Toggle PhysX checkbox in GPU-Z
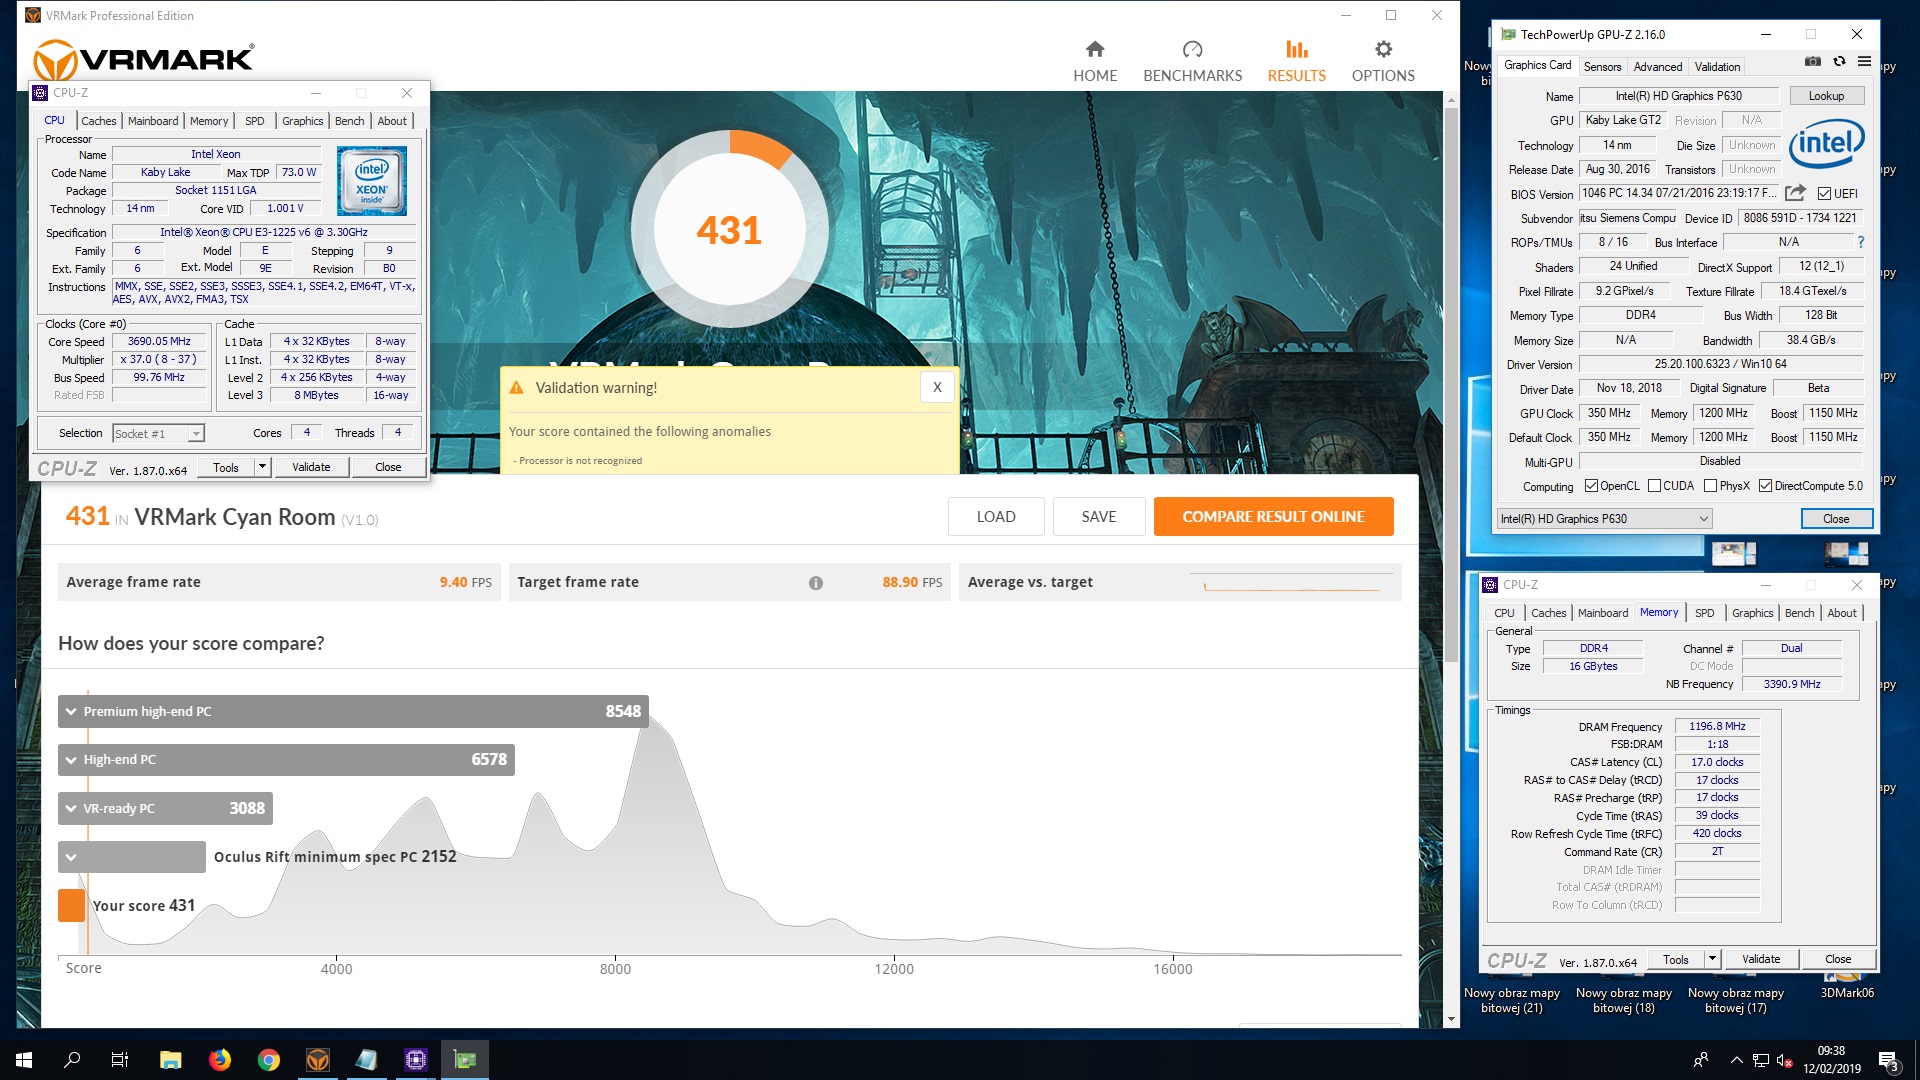Viewport: 1920px width, 1080px height. 1710,486
